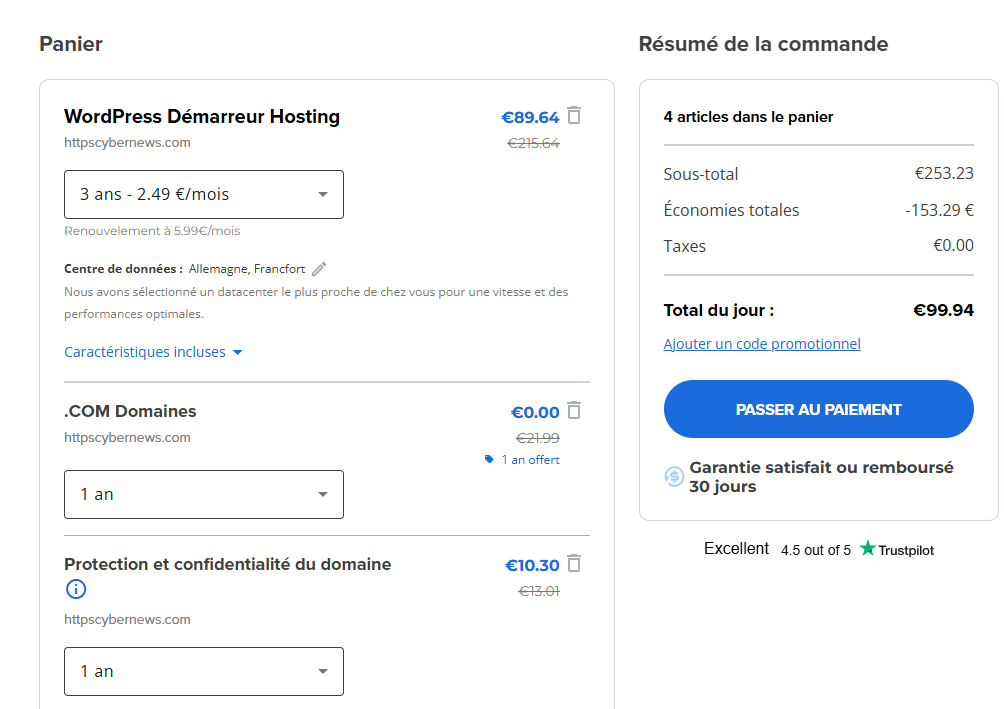Click the Trustpilot star logo
The image size is (1004, 709).
coord(868,548)
